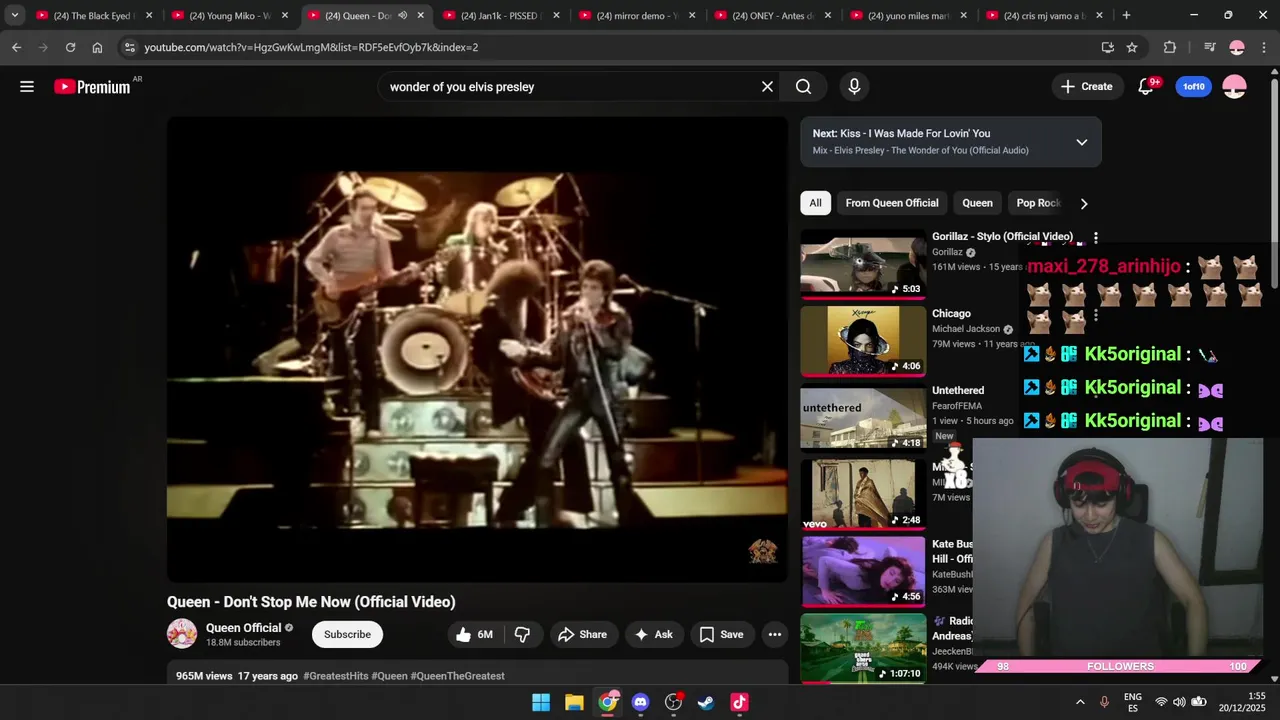Open Michael Jackson Chicago thumbnail
1280x720 pixels.
pos(863,342)
